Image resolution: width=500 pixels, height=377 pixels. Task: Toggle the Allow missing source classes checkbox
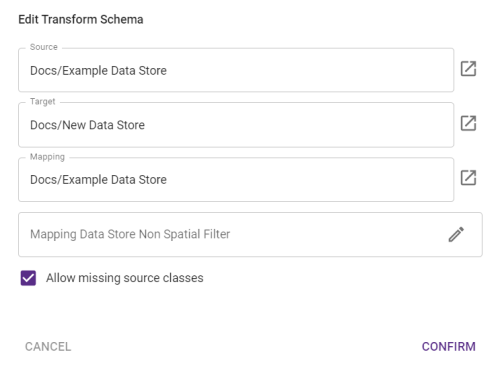tap(28, 278)
